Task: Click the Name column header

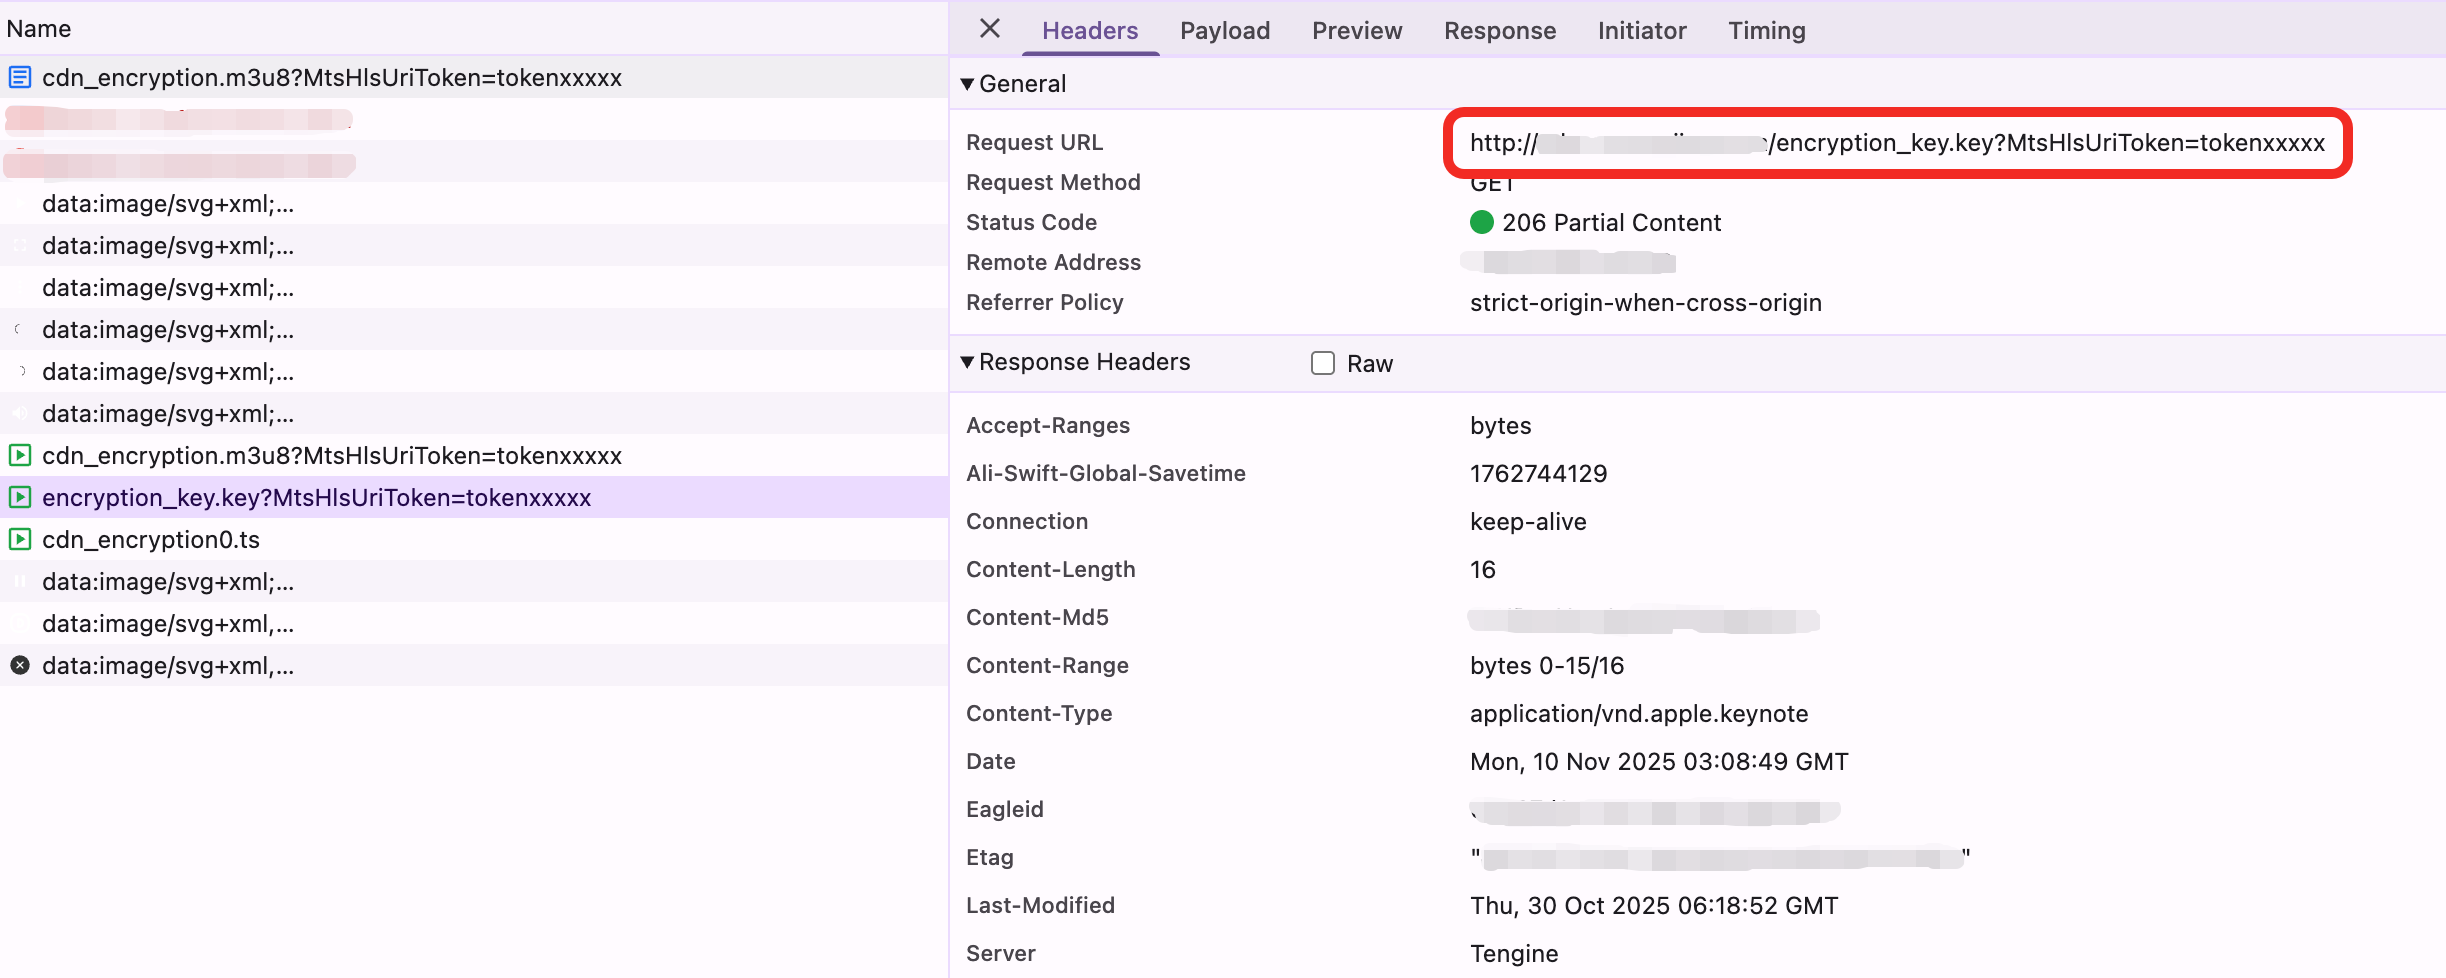Action: 39,28
